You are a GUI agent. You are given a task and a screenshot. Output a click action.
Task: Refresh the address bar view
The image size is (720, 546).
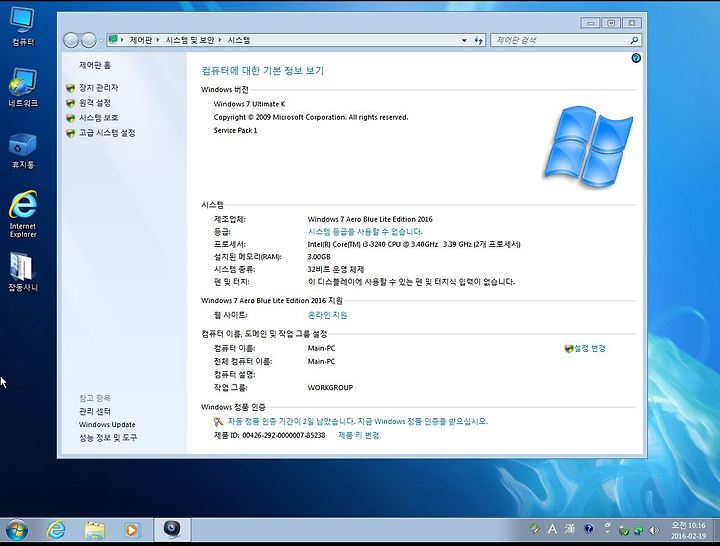pyautogui.click(x=478, y=40)
